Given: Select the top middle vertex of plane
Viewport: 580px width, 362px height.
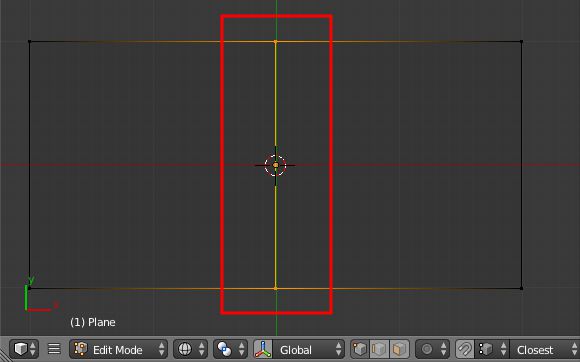Looking at the screenshot, I should coord(275,42).
